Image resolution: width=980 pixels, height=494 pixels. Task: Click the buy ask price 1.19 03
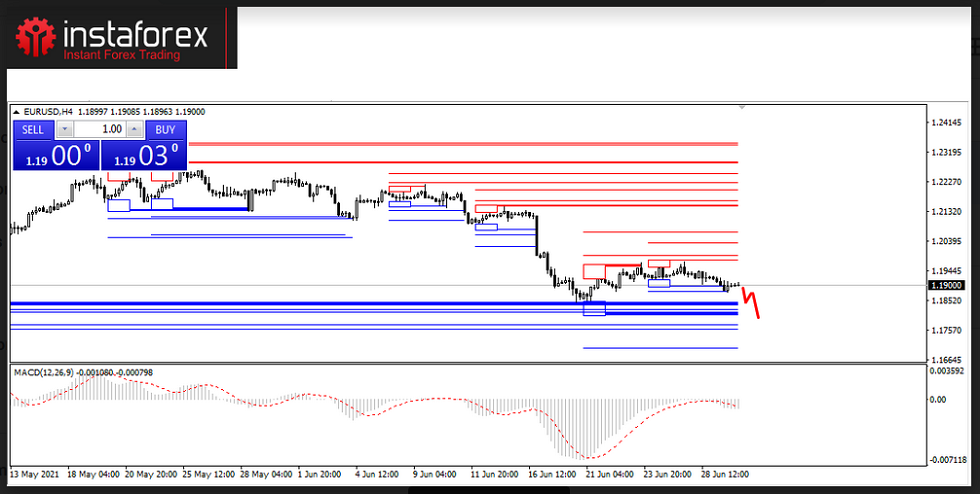145,156
